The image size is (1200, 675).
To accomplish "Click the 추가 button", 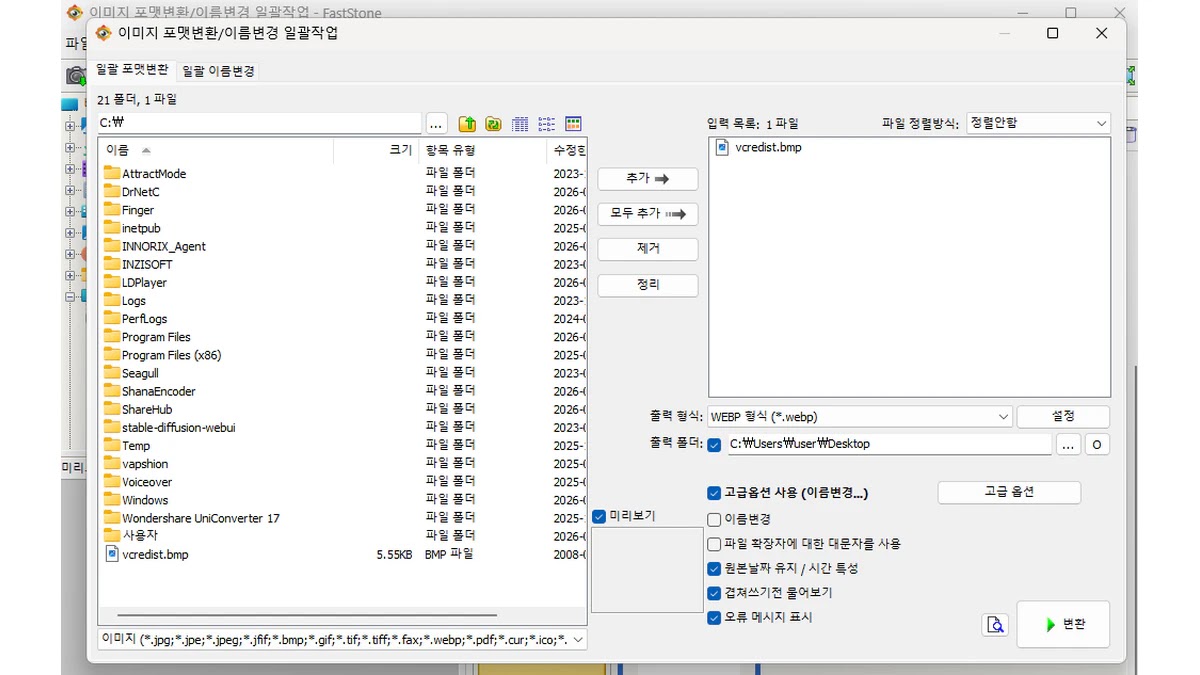I will click(648, 178).
